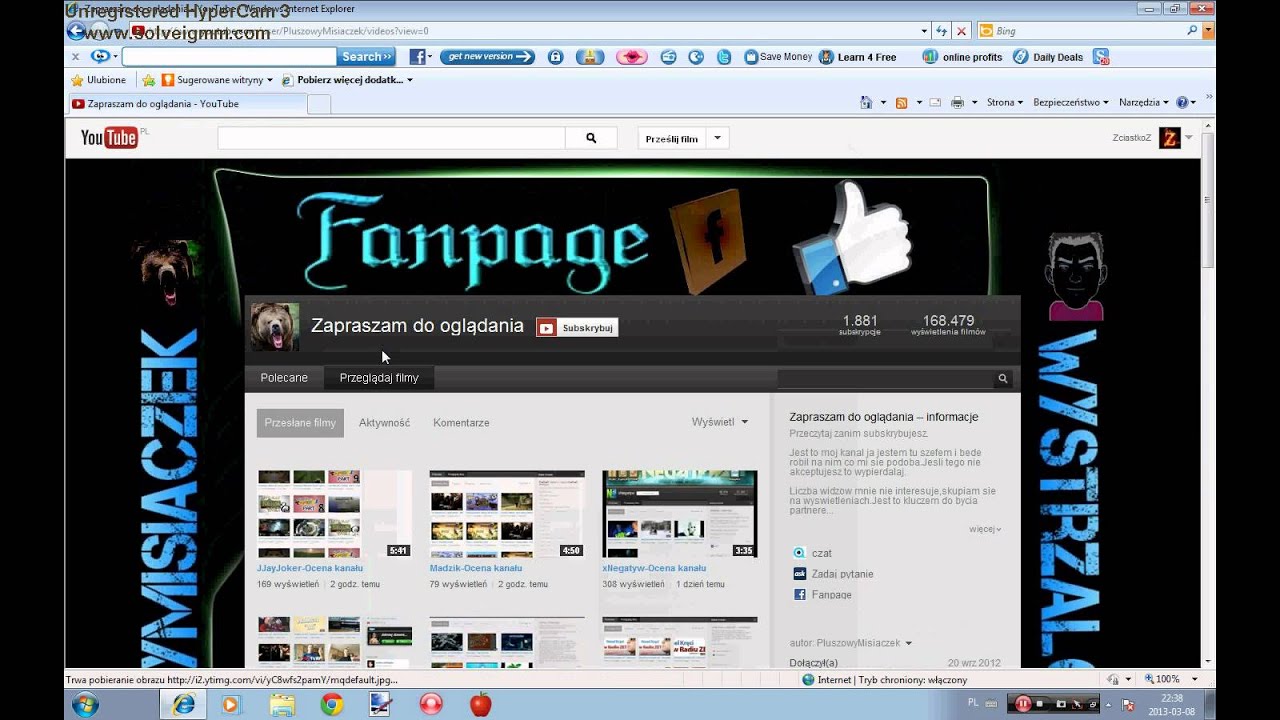Click the stop (X) button in address bar
The height and width of the screenshot is (720, 1280).
point(961,31)
